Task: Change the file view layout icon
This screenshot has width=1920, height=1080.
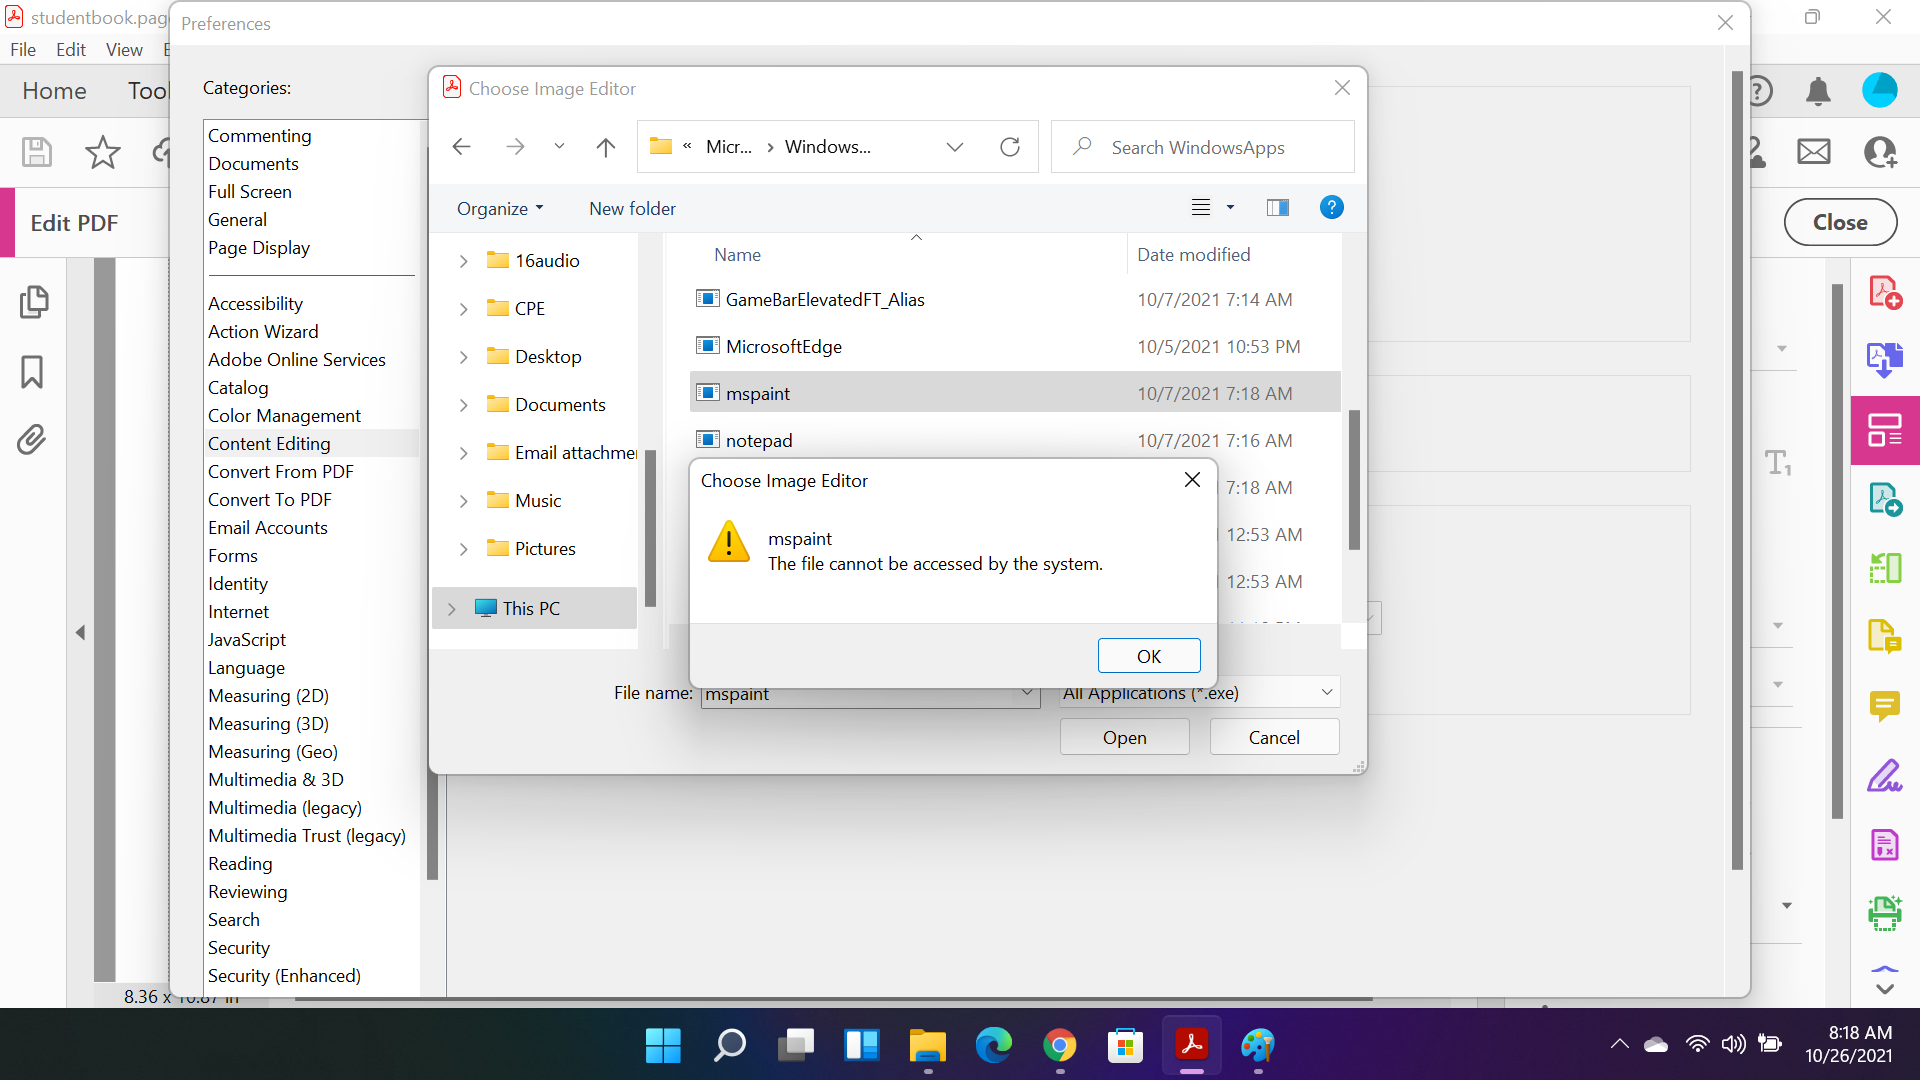Action: pyautogui.click(x=1201, y=207)
